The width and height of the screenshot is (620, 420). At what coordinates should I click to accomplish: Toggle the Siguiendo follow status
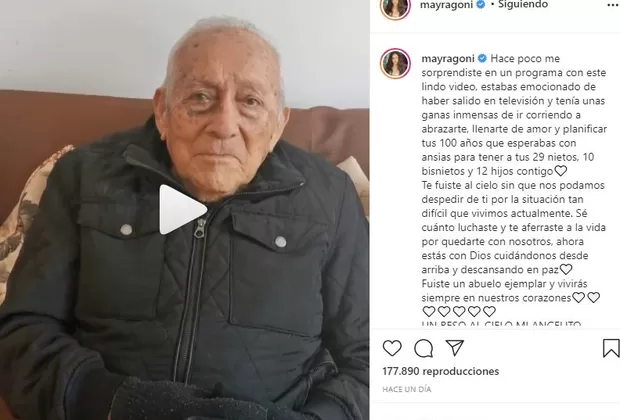[523, 5]
